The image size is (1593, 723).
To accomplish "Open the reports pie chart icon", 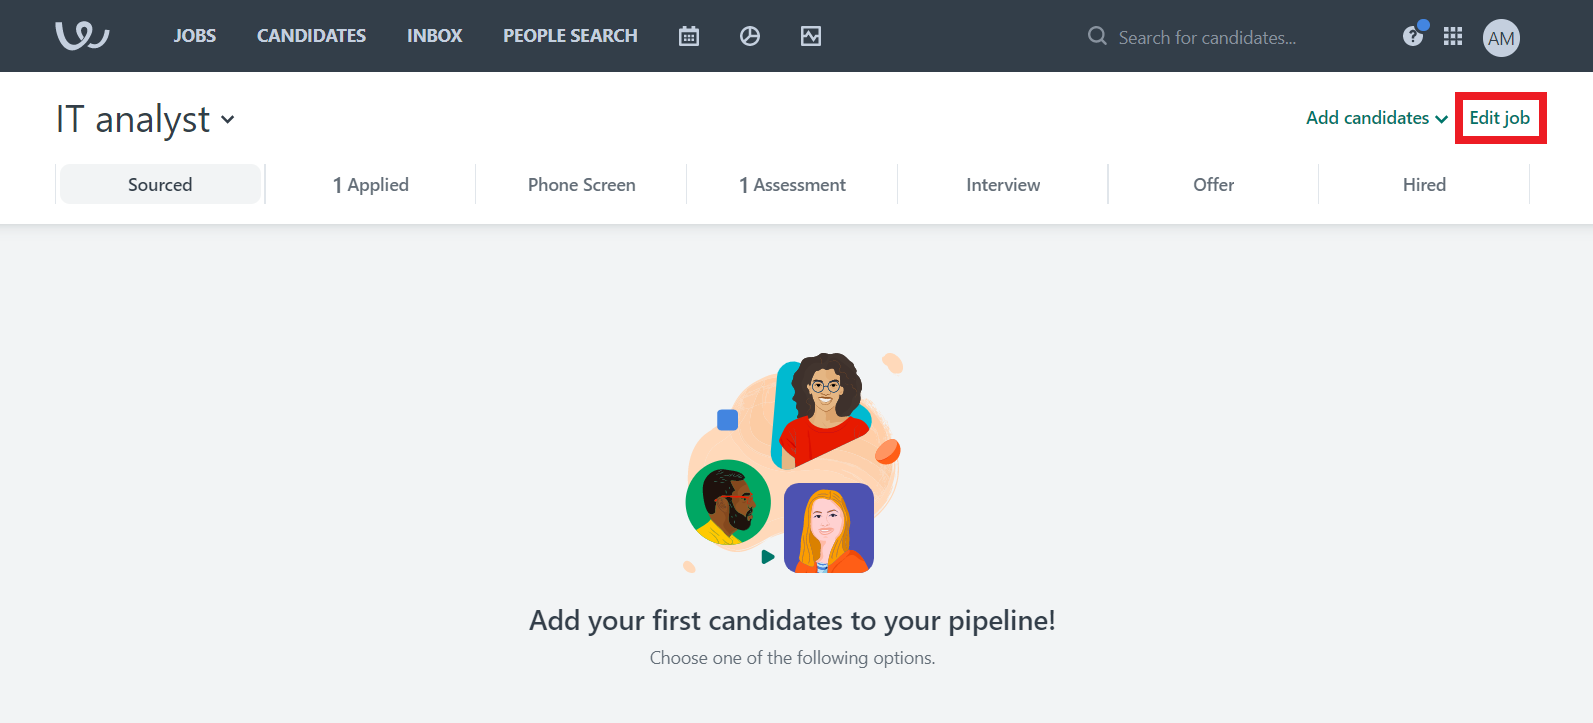I will 750,36.
